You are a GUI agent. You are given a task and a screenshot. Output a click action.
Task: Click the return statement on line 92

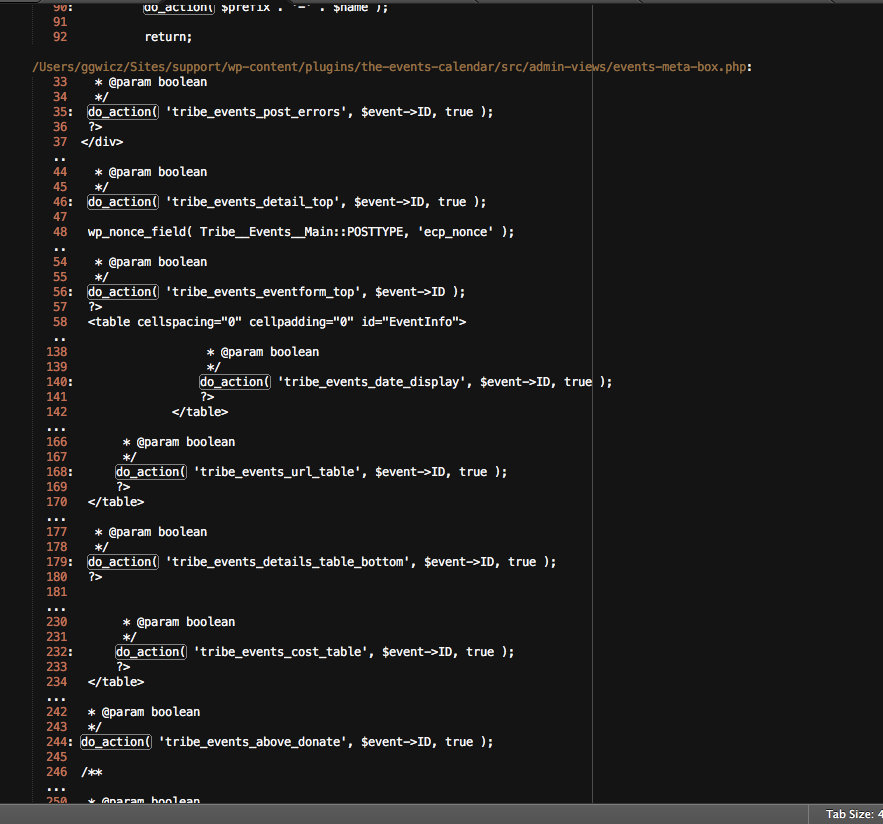pyautogui.click(x=167, y=37)
